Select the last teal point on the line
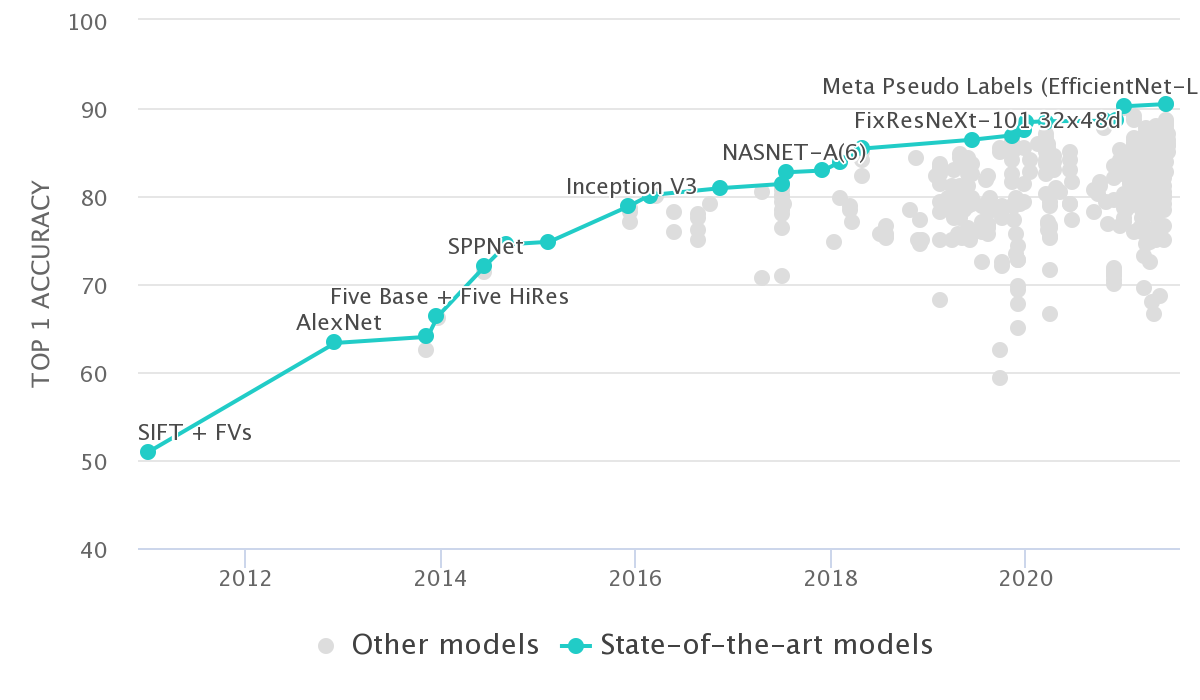This screenshot has height=700, width=1200. click(1166, 104)
